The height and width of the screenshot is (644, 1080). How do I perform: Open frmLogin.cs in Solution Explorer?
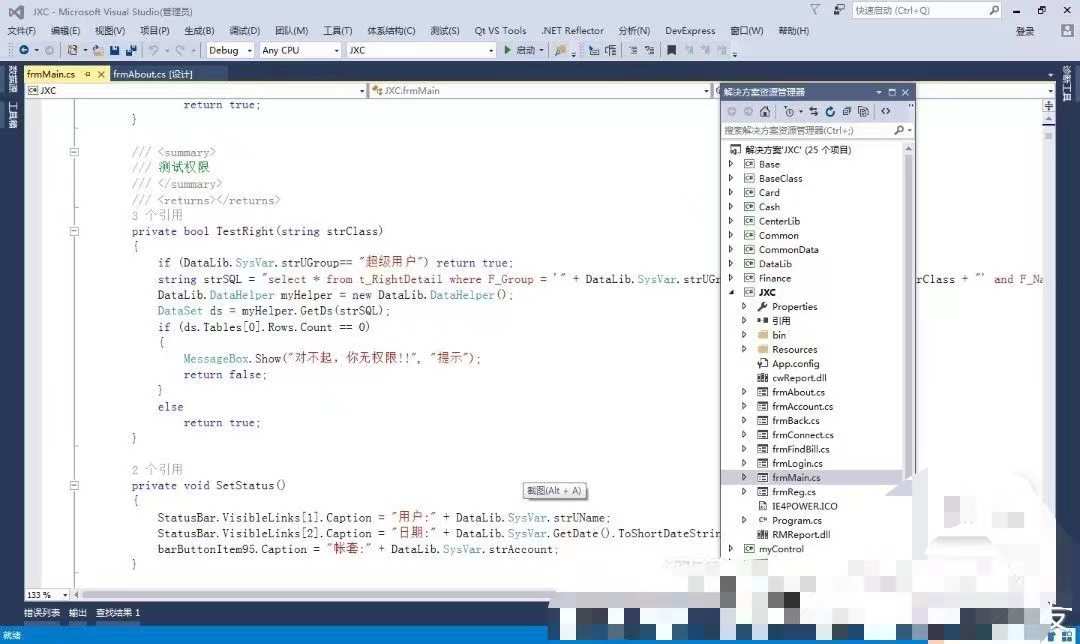pyautogui.click(x=797, y=464)
